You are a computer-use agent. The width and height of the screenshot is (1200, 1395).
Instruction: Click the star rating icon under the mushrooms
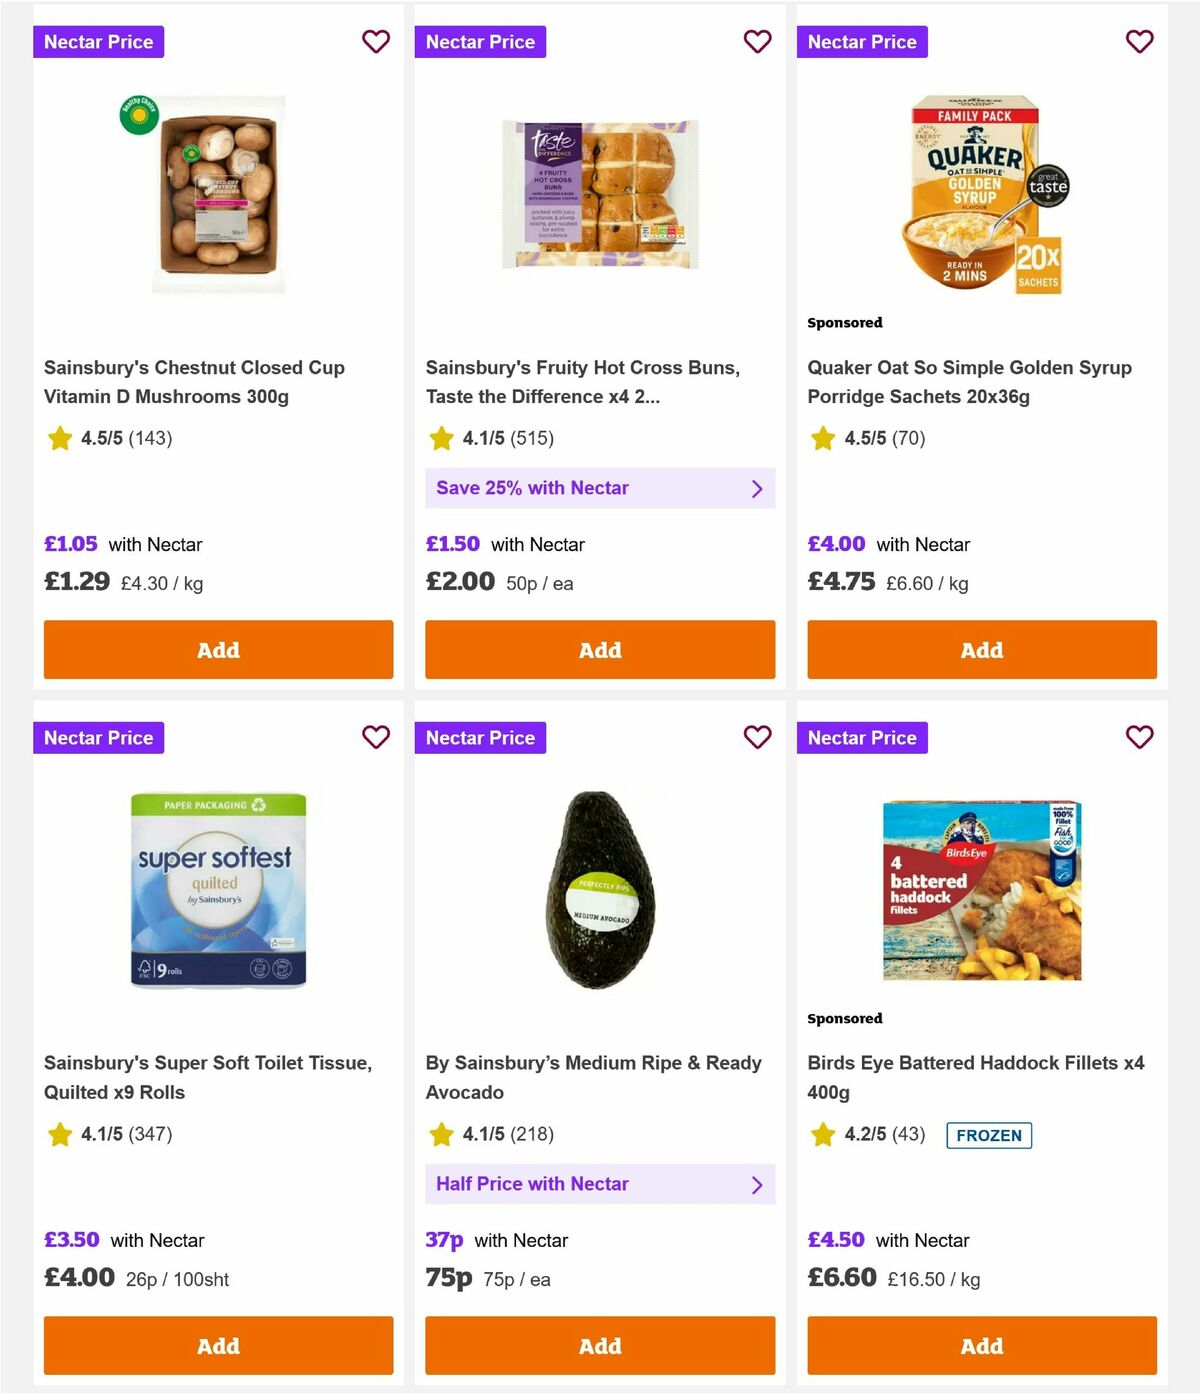pos(59,438)
